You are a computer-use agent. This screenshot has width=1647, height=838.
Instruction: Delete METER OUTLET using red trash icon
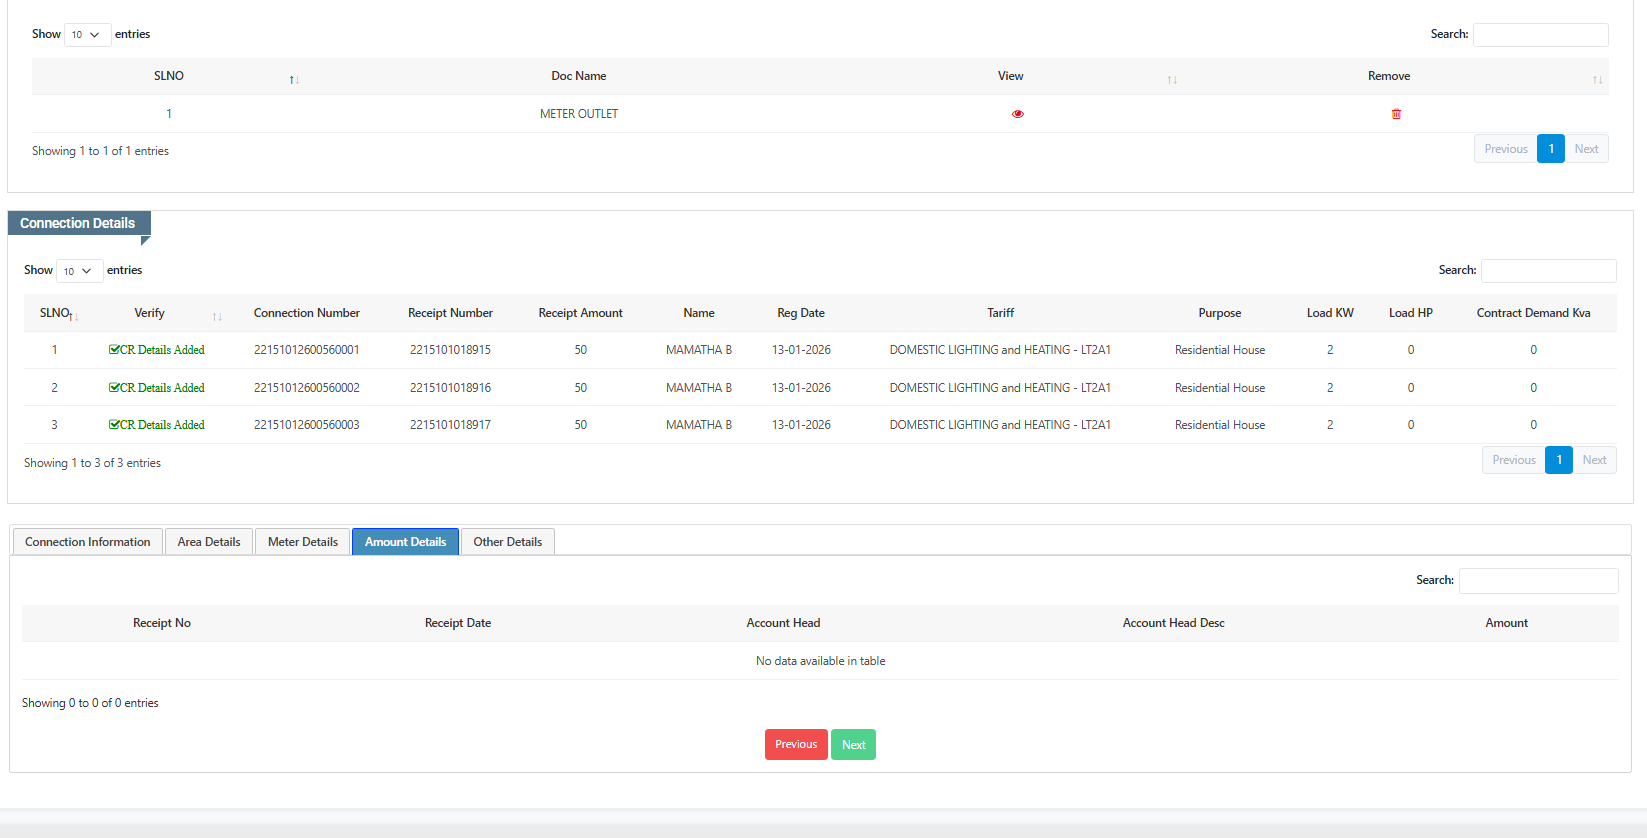coord(1396,114)
